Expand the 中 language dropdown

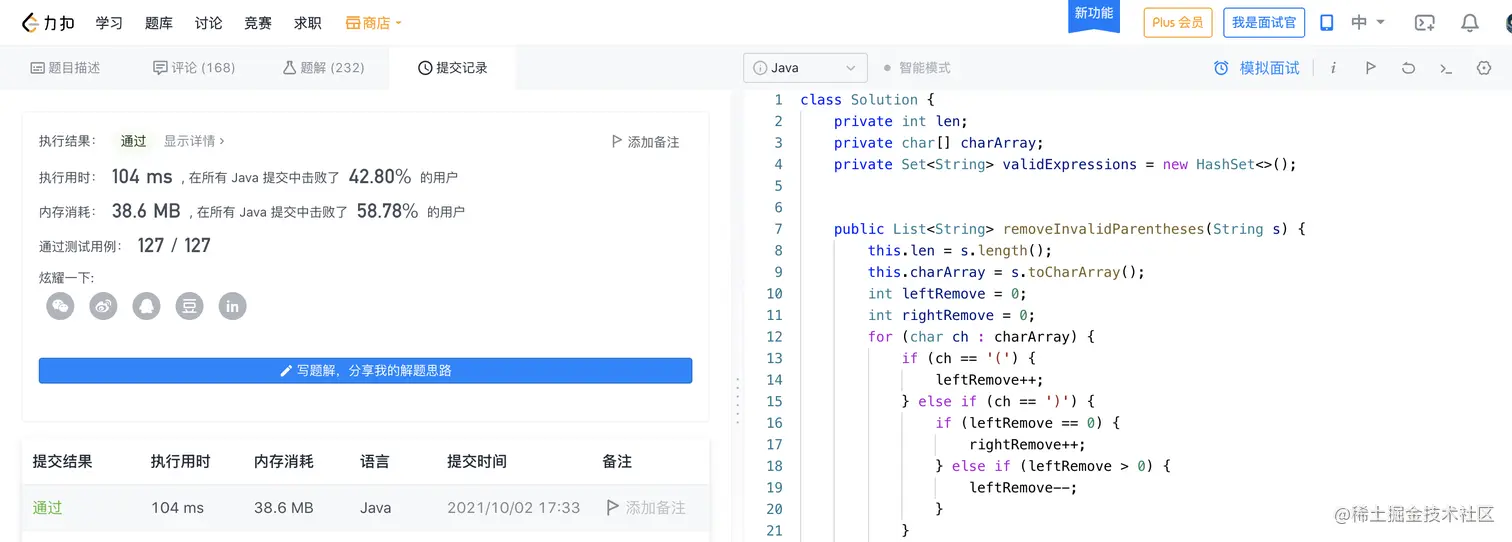click(x=1368, y=22)
